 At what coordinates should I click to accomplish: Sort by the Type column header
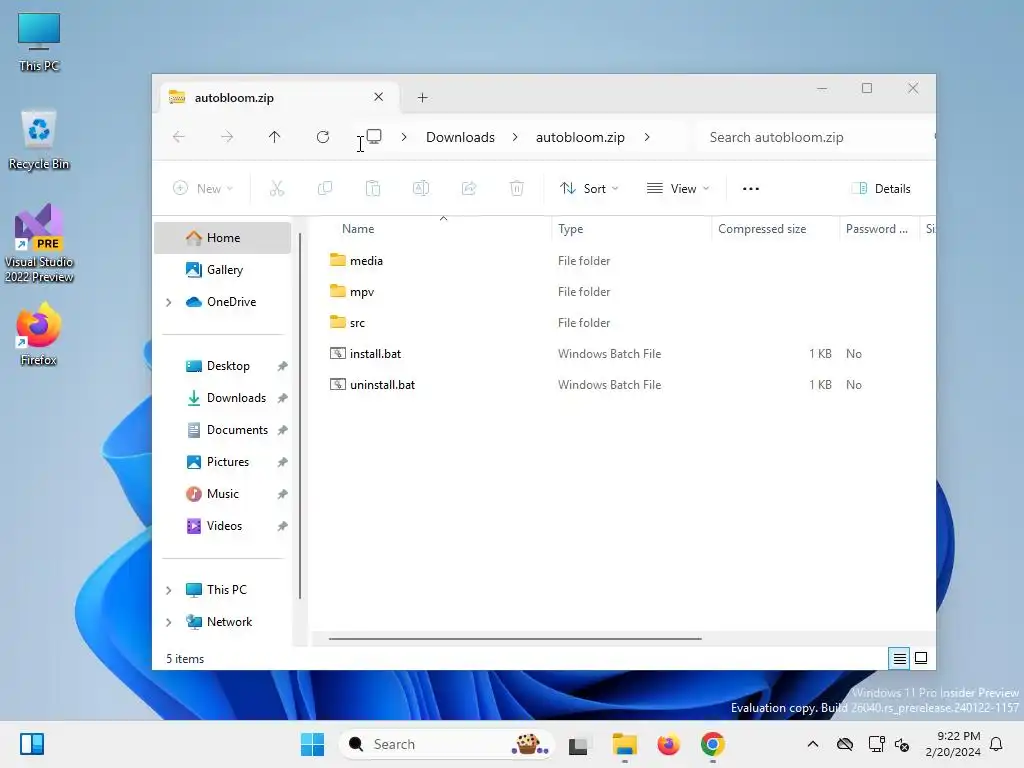pos(632,229)
